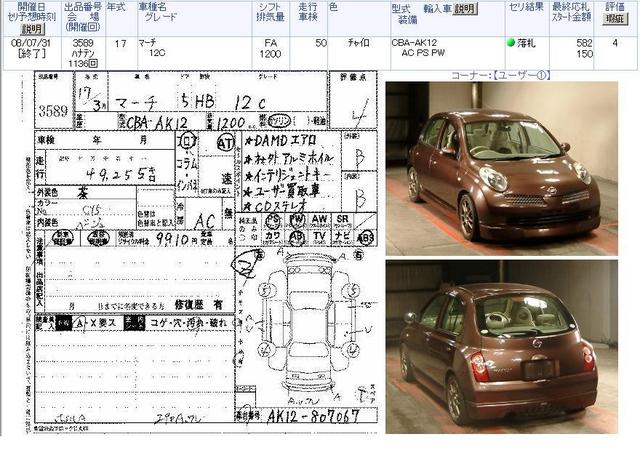Click the ★DAMD エアロ note on sheet

click(280, 141)
